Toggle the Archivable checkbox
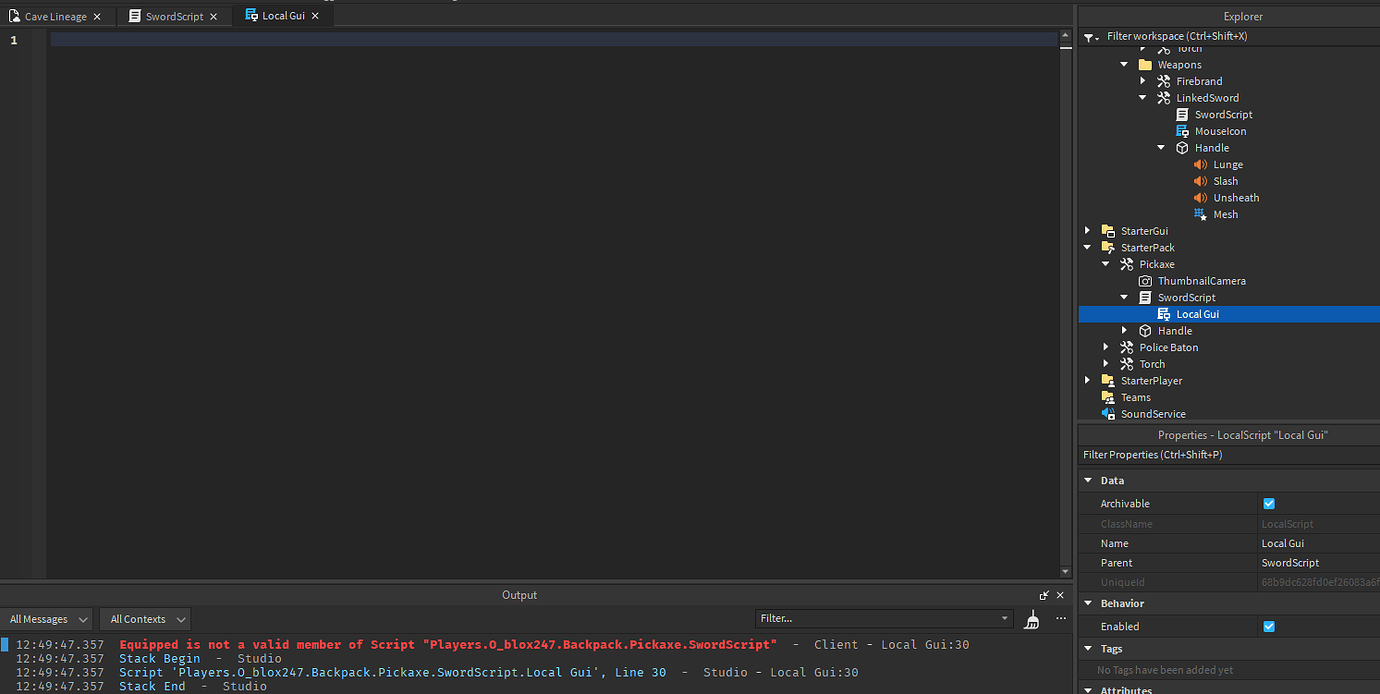The height and width of the screenshot is (694, 1380). coord(1269,504)
